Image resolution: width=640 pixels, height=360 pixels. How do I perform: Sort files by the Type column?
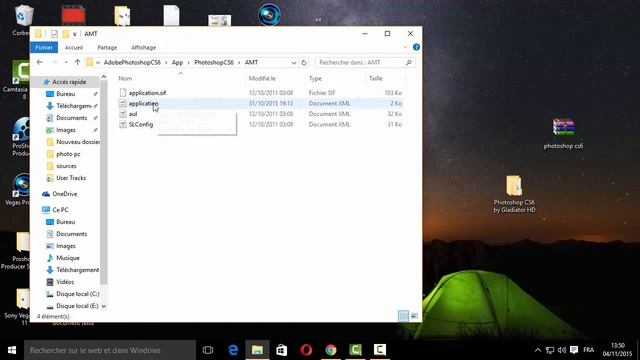click(x=315, y=78)
